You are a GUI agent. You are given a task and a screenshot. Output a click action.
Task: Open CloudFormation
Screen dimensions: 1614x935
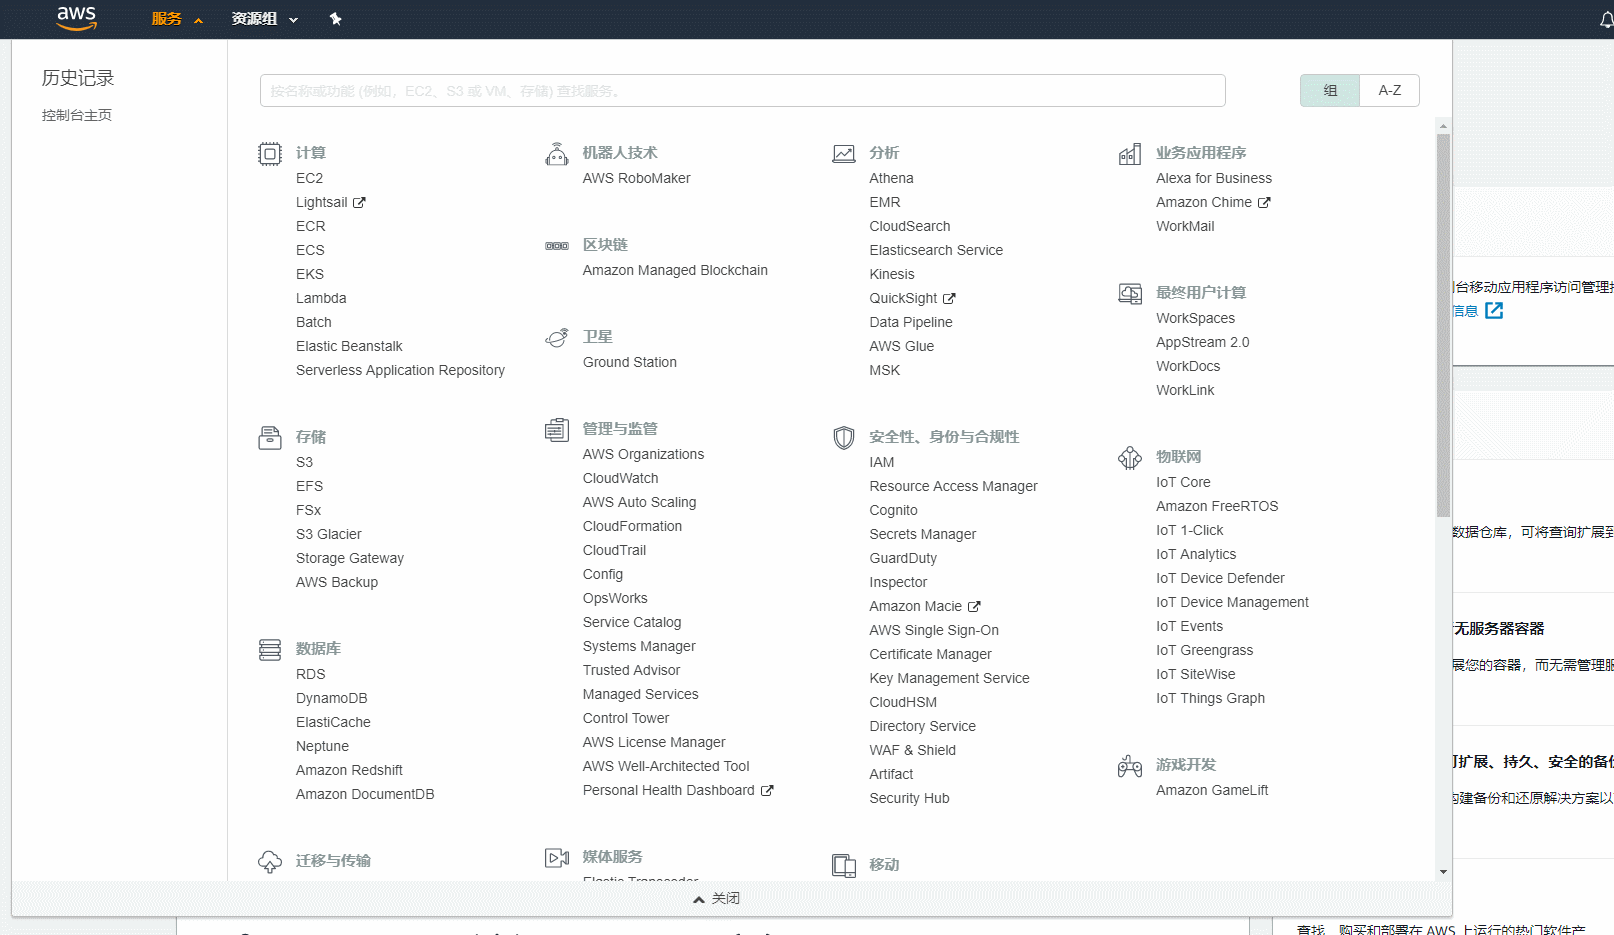[632, 526]
